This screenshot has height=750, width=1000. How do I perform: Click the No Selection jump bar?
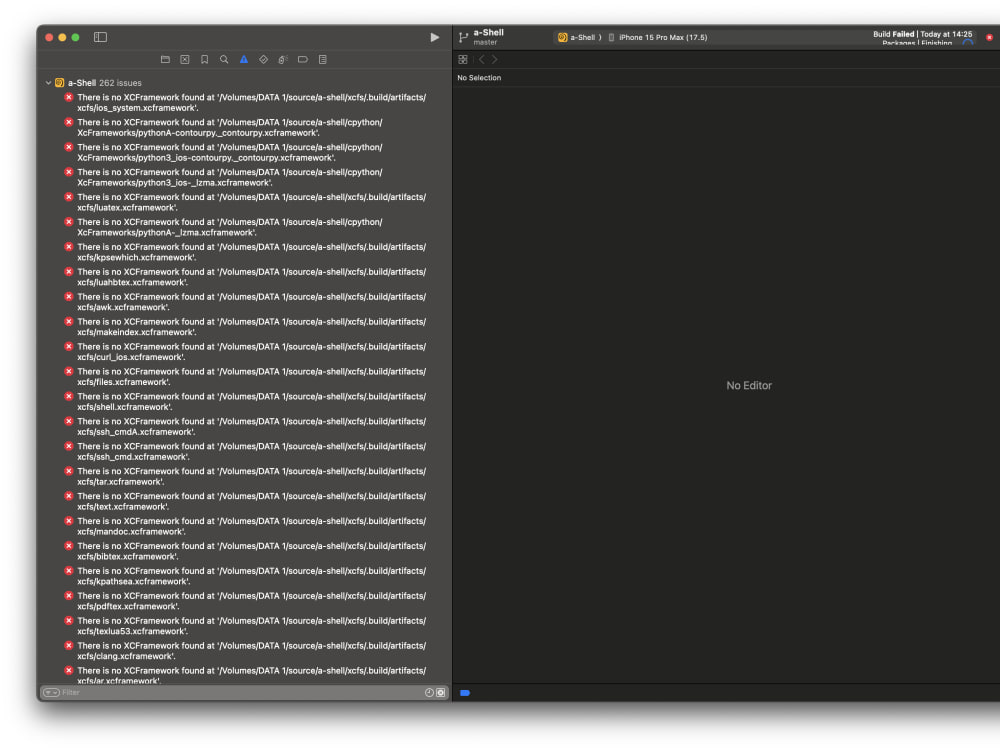point(479,78)
